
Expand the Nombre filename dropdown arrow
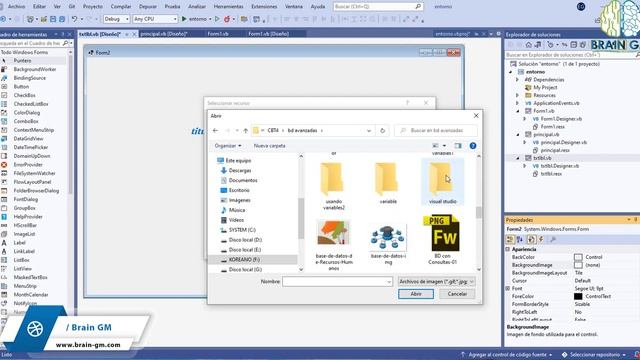389,282
